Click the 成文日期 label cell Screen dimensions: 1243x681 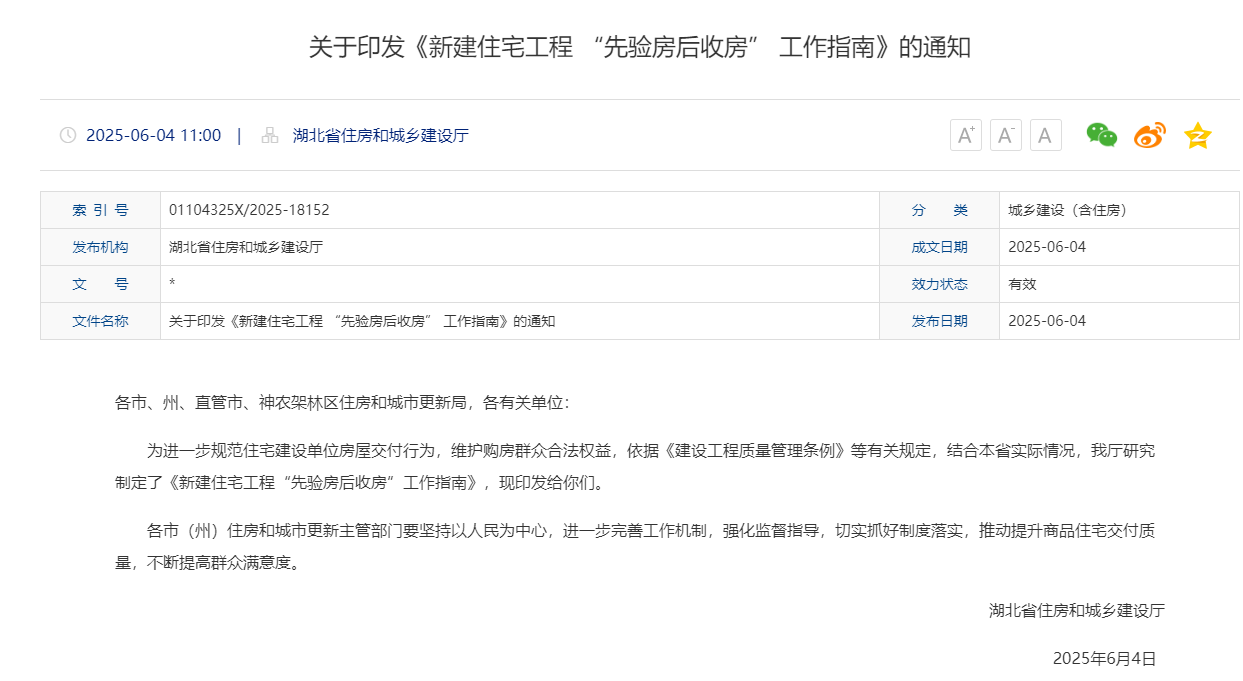click(x=939, y=247)
